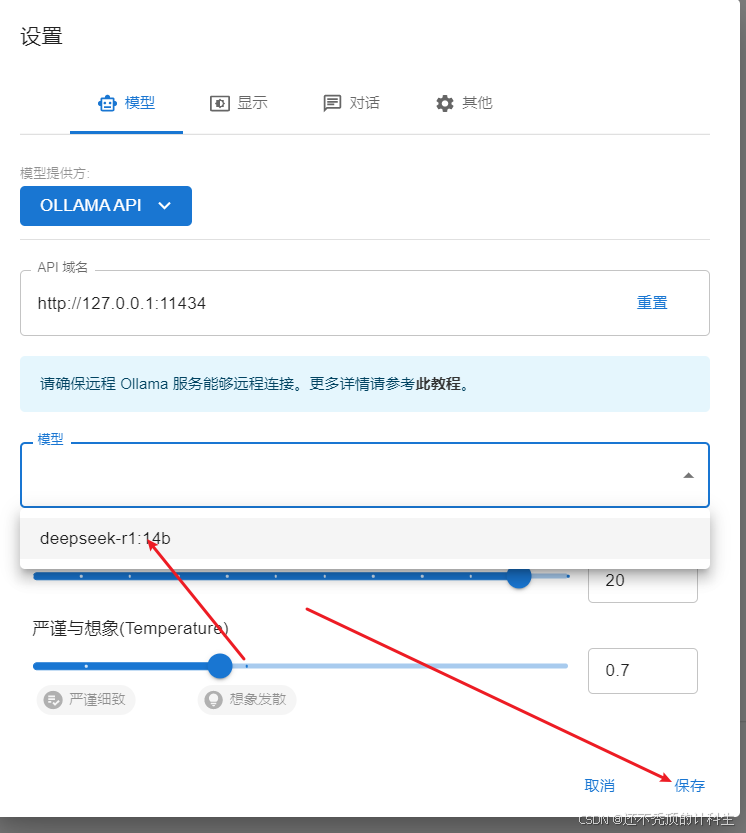Image resolution: width=746 pixels, height=833 pixels.
Task: Click the chat bubble icon beside 对话
Action: tap(332, 103)
